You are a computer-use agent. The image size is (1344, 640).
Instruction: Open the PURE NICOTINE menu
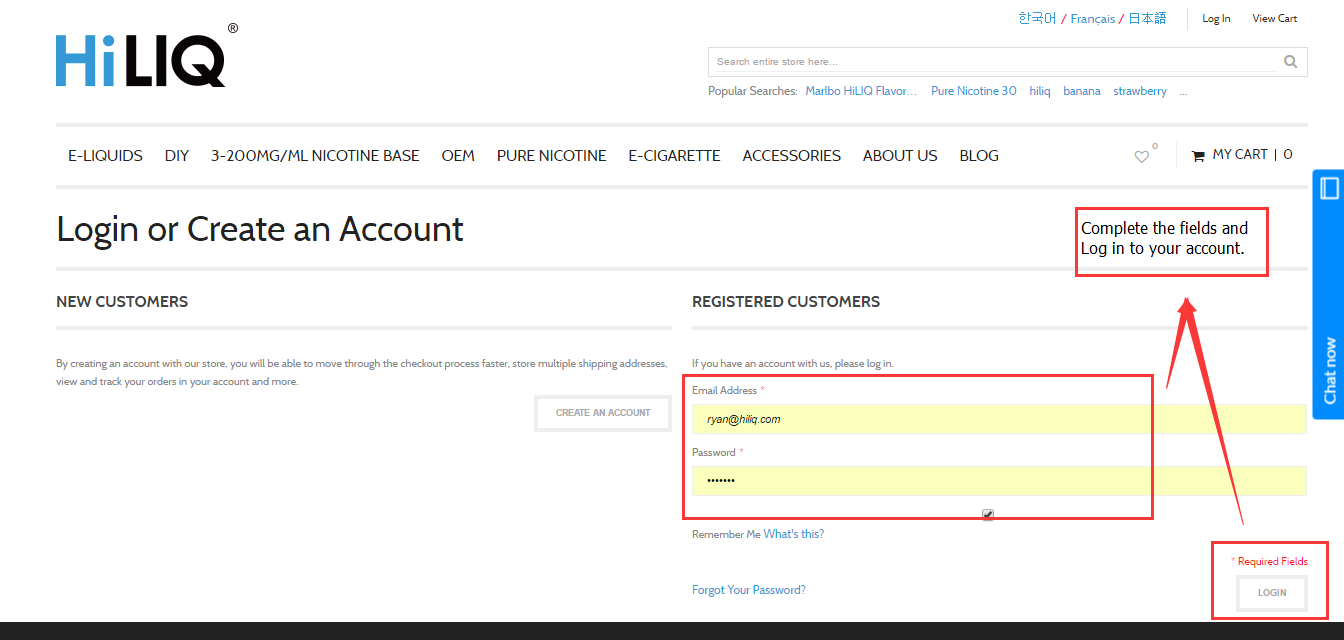pyautogui.click(x=552, y=156)
